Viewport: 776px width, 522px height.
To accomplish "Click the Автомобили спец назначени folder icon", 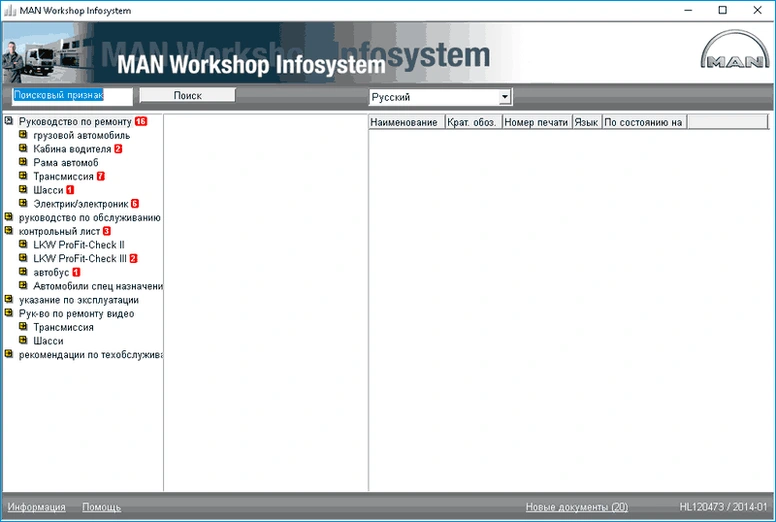I will point(23,285).
